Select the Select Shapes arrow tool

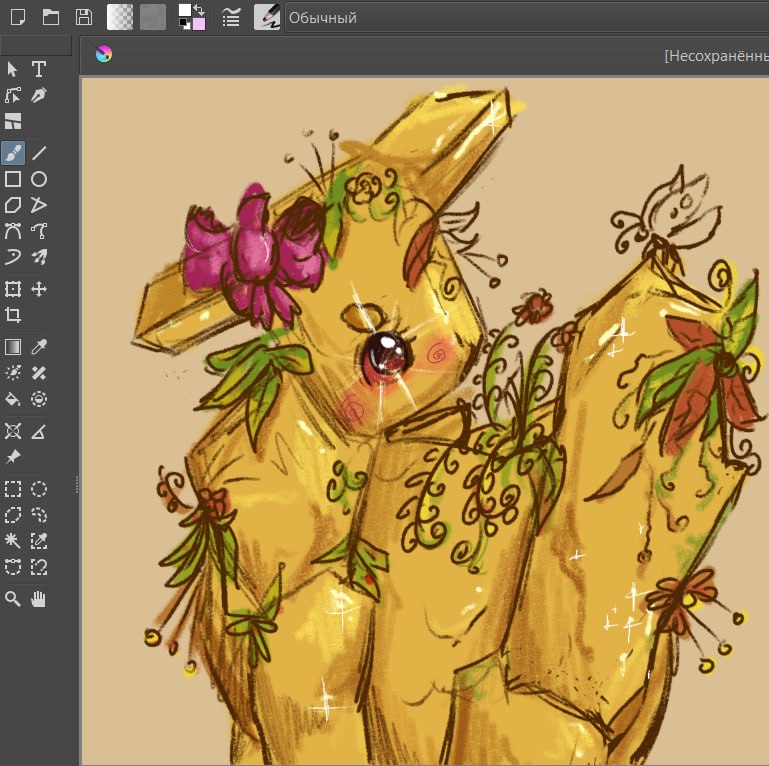(x=13, y=69)
